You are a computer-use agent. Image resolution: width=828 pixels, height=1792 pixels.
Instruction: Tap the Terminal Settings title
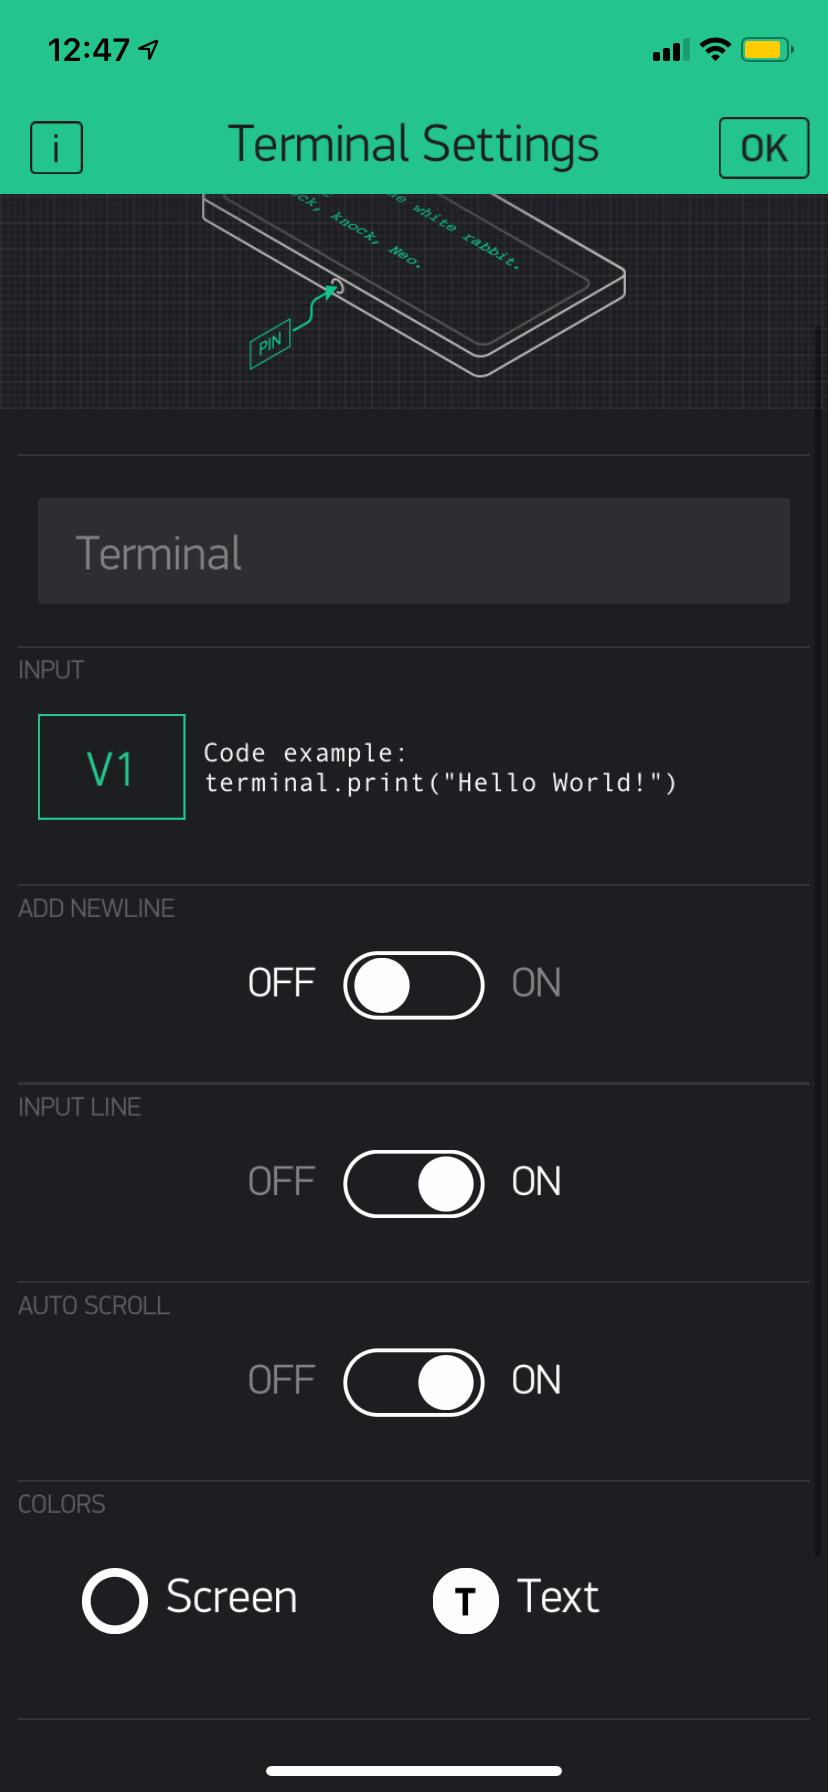click(x=413, y=145)
